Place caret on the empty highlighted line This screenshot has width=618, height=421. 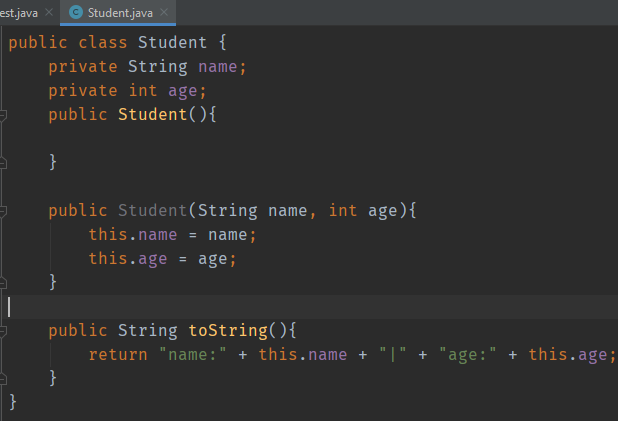pyautogui.click(x=309, y=307)
